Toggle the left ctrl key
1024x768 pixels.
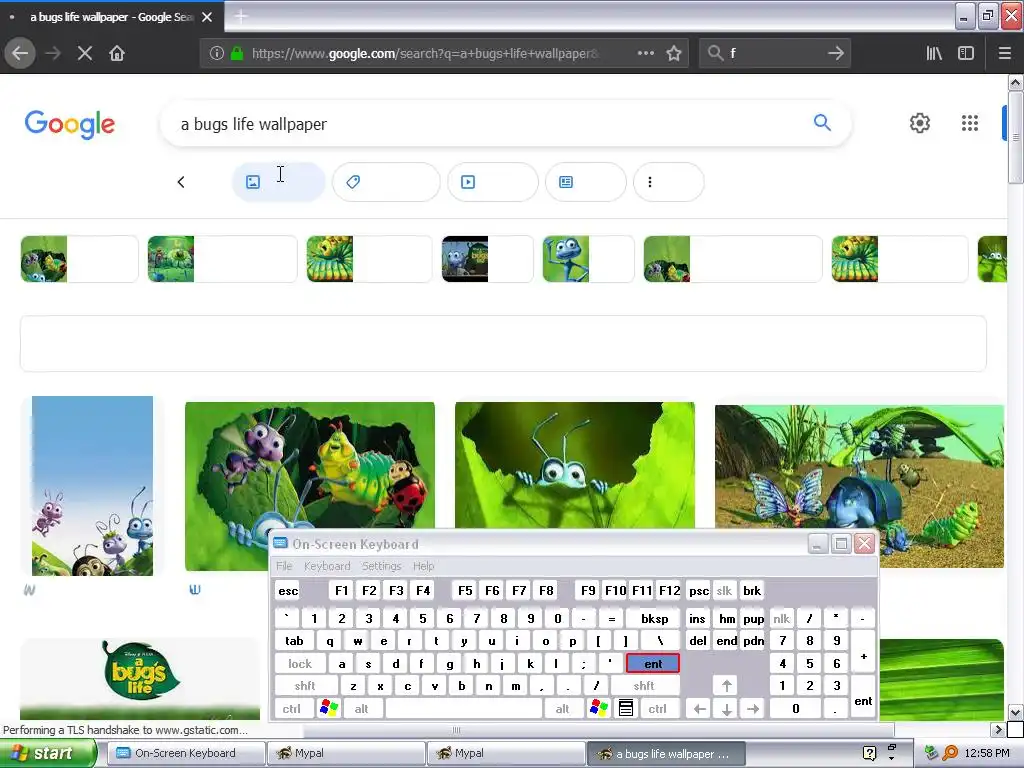click(x=292, y=709)
